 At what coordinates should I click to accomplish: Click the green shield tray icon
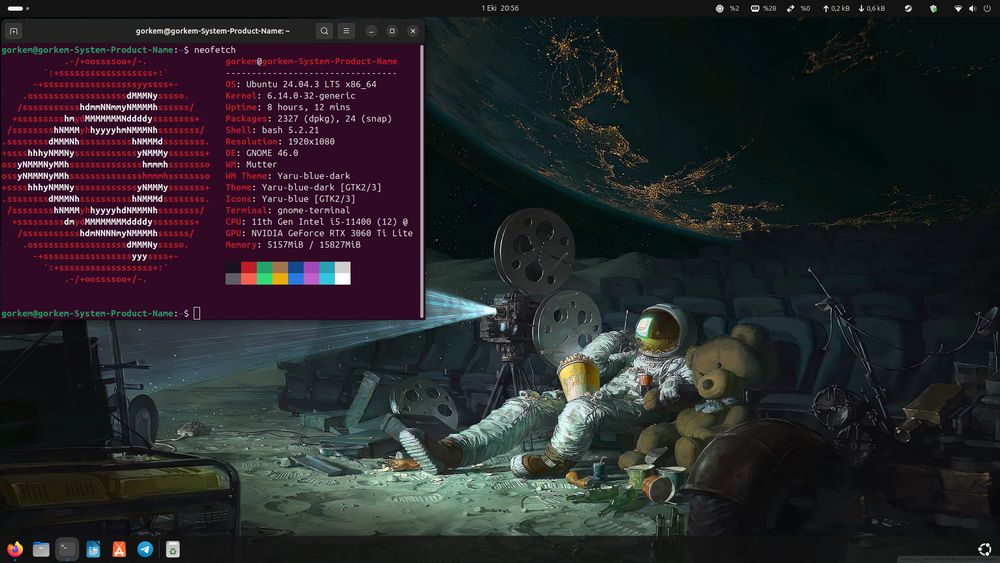934,8
